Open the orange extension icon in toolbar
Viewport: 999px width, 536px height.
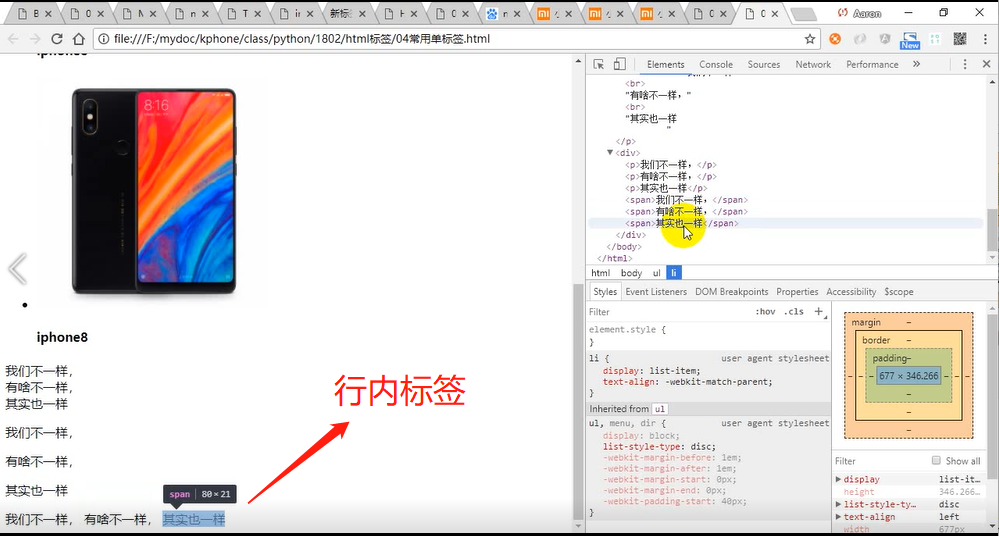(835, 39)
